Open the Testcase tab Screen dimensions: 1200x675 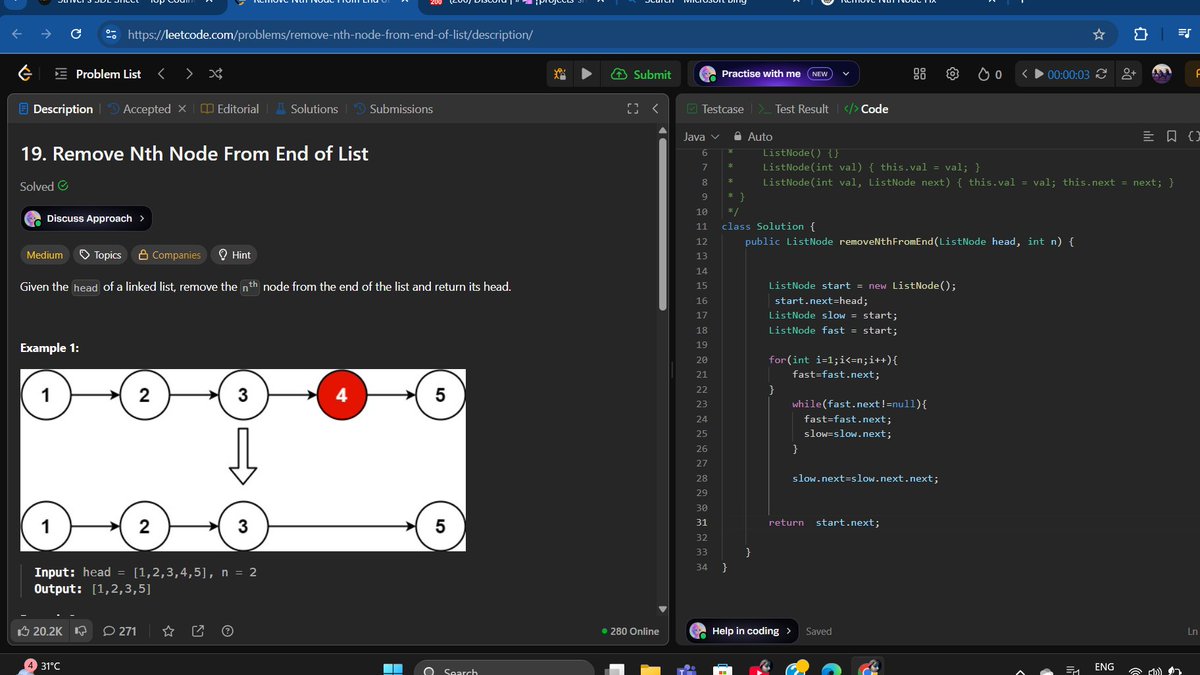(715, 109)
